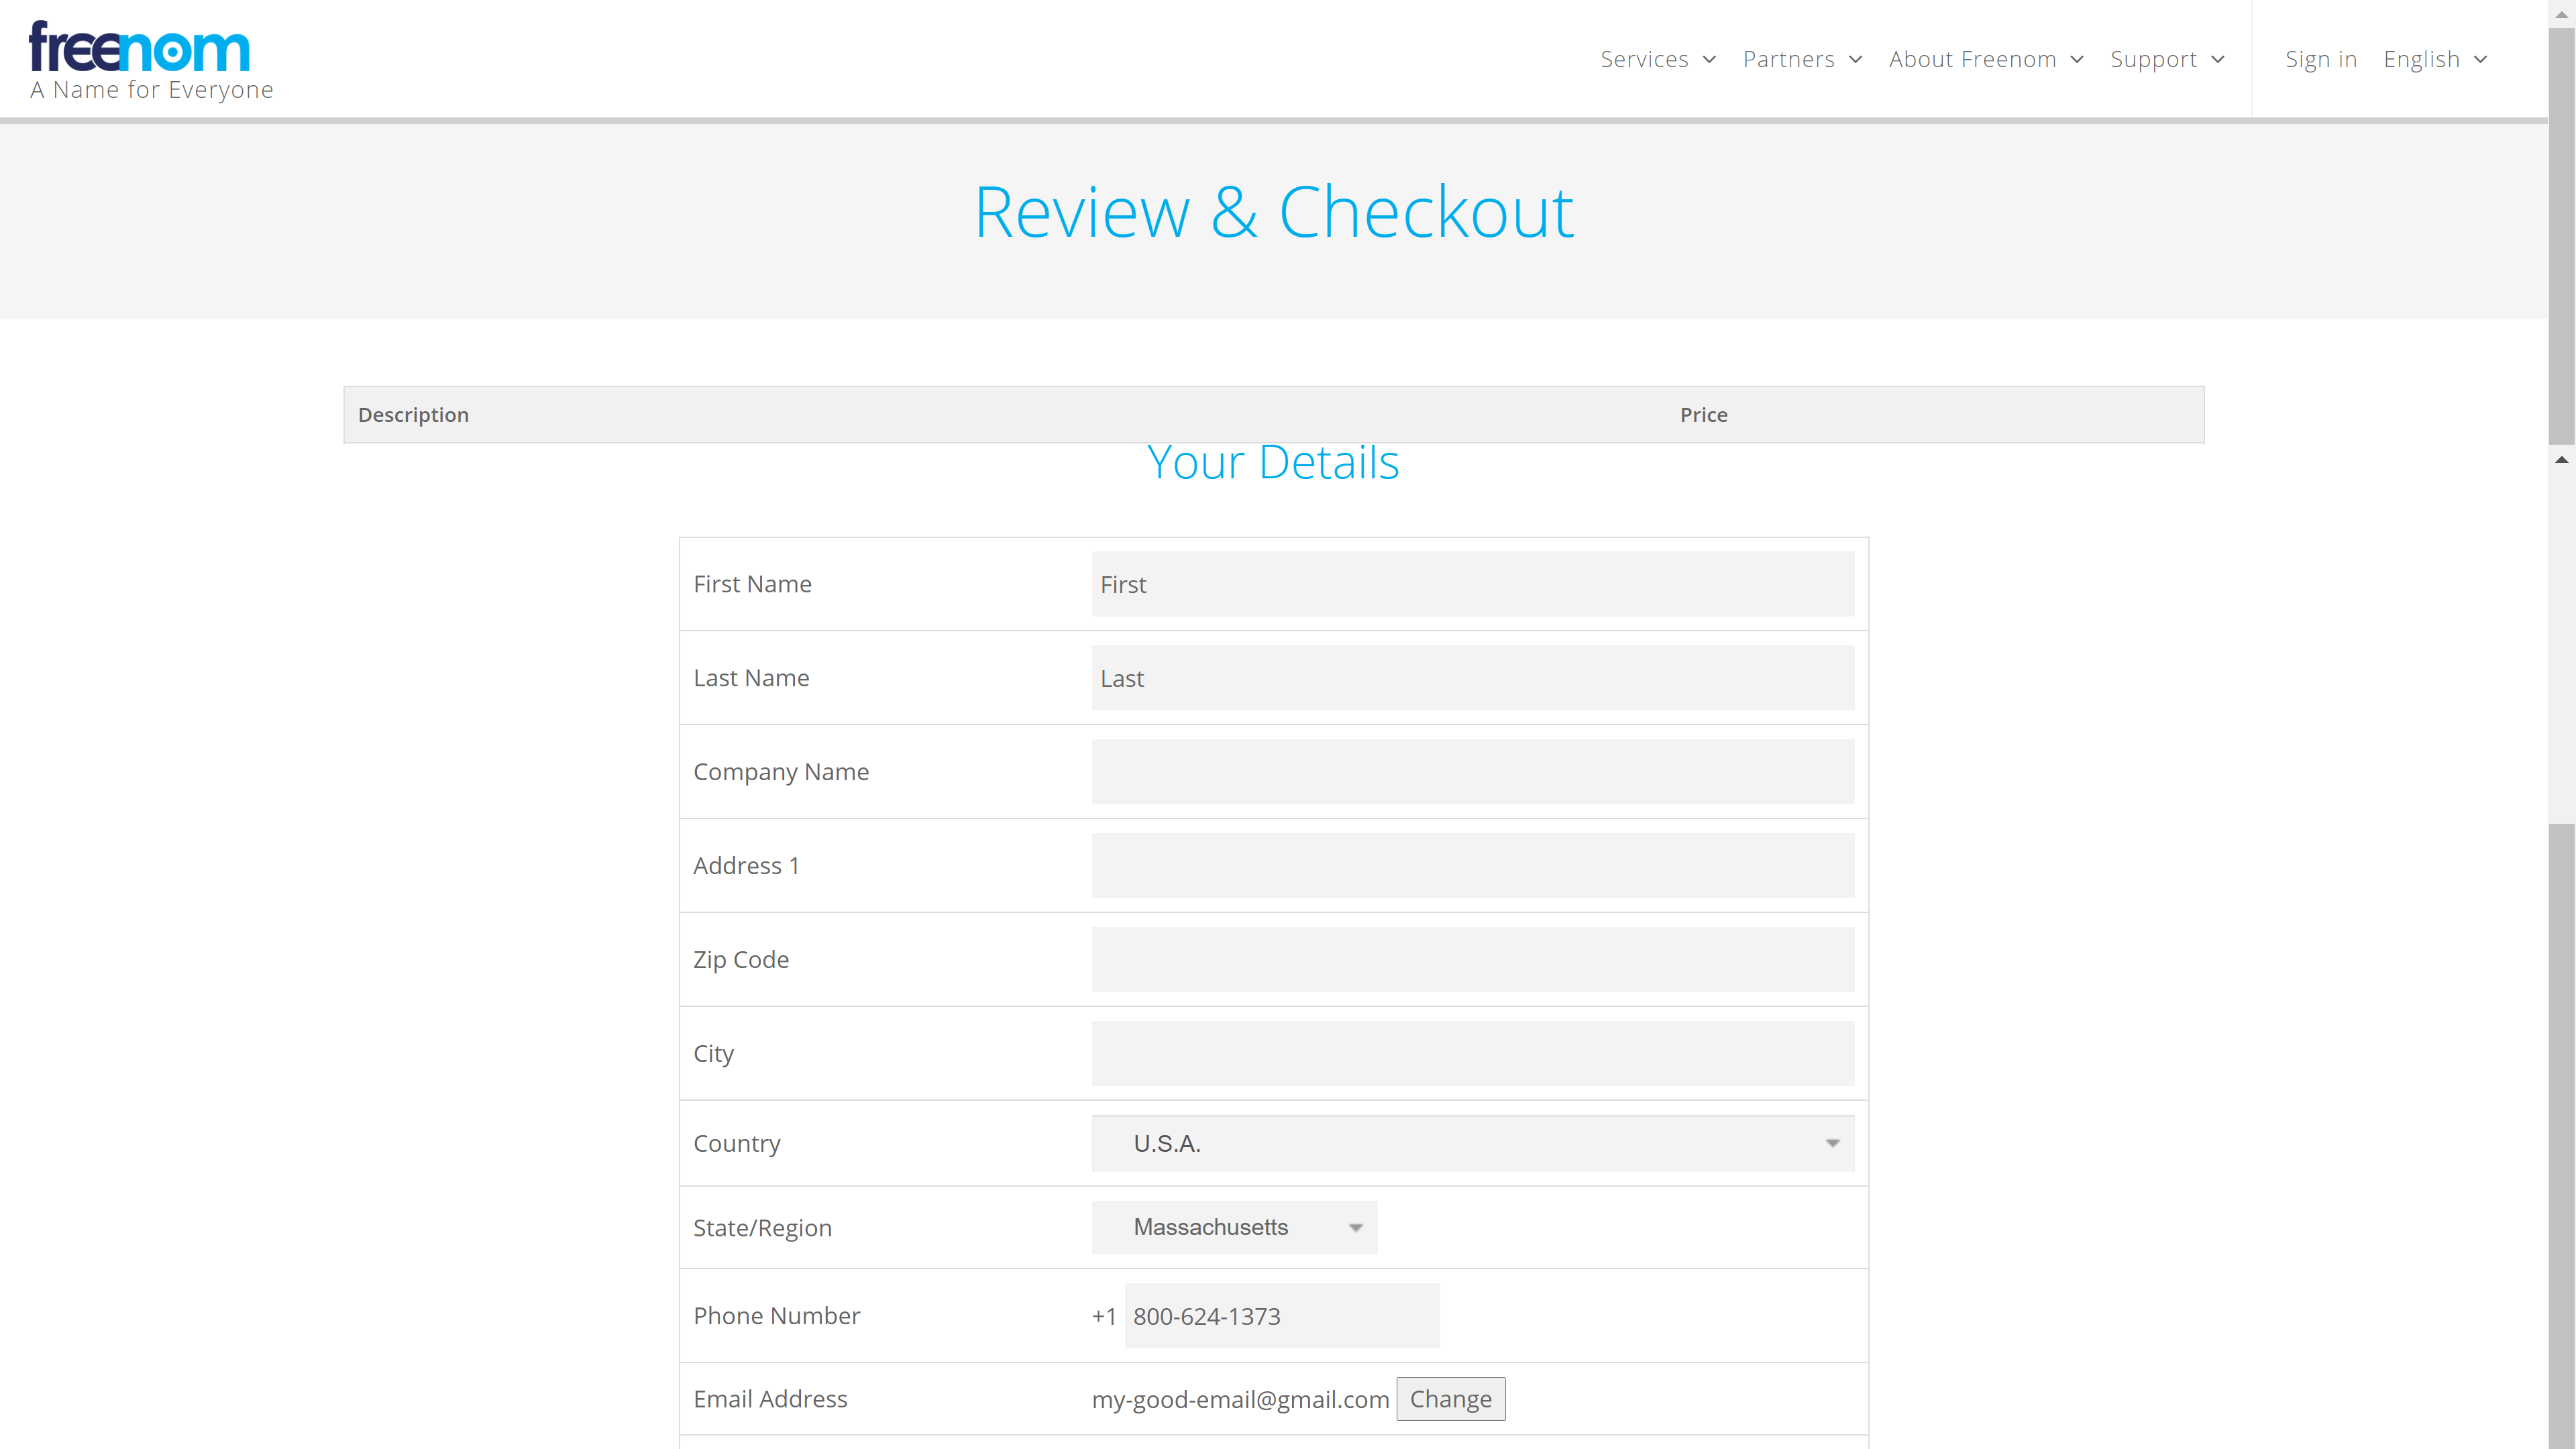
Task: Click the my-good-email@gmail.com text
Action: click(x=1240, y=1399)
